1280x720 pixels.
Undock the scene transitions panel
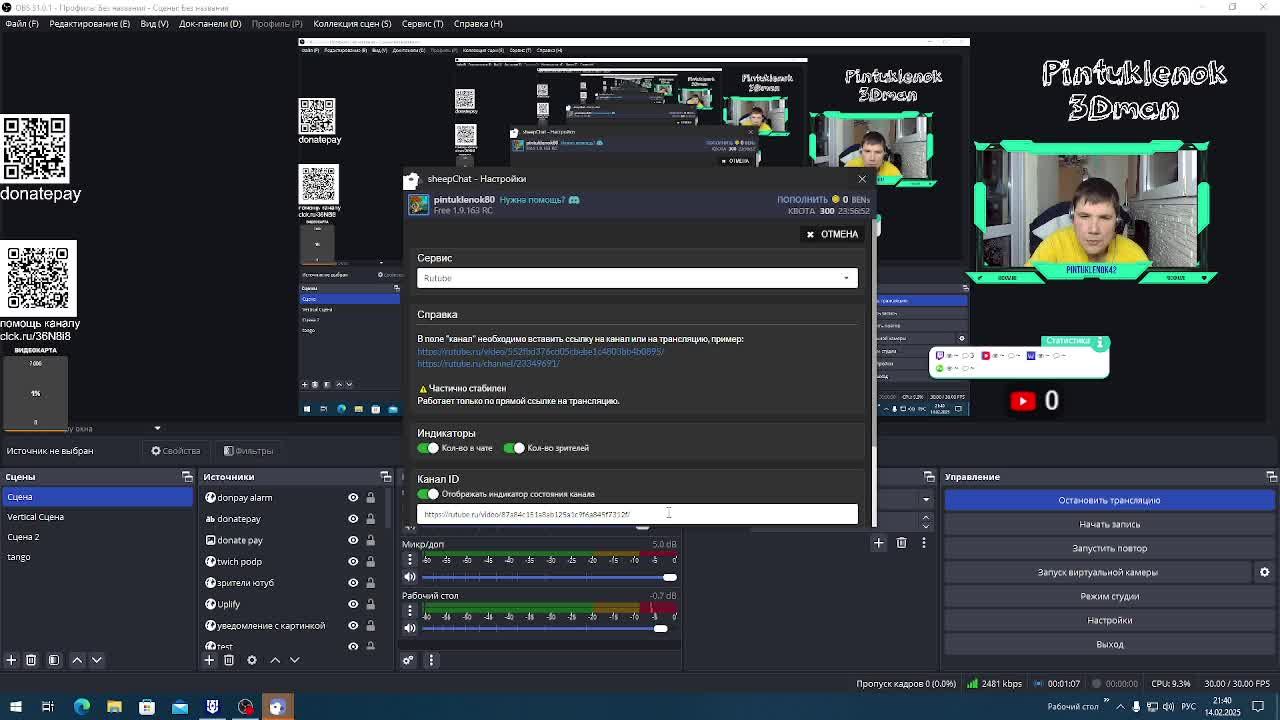pos(929,477)
